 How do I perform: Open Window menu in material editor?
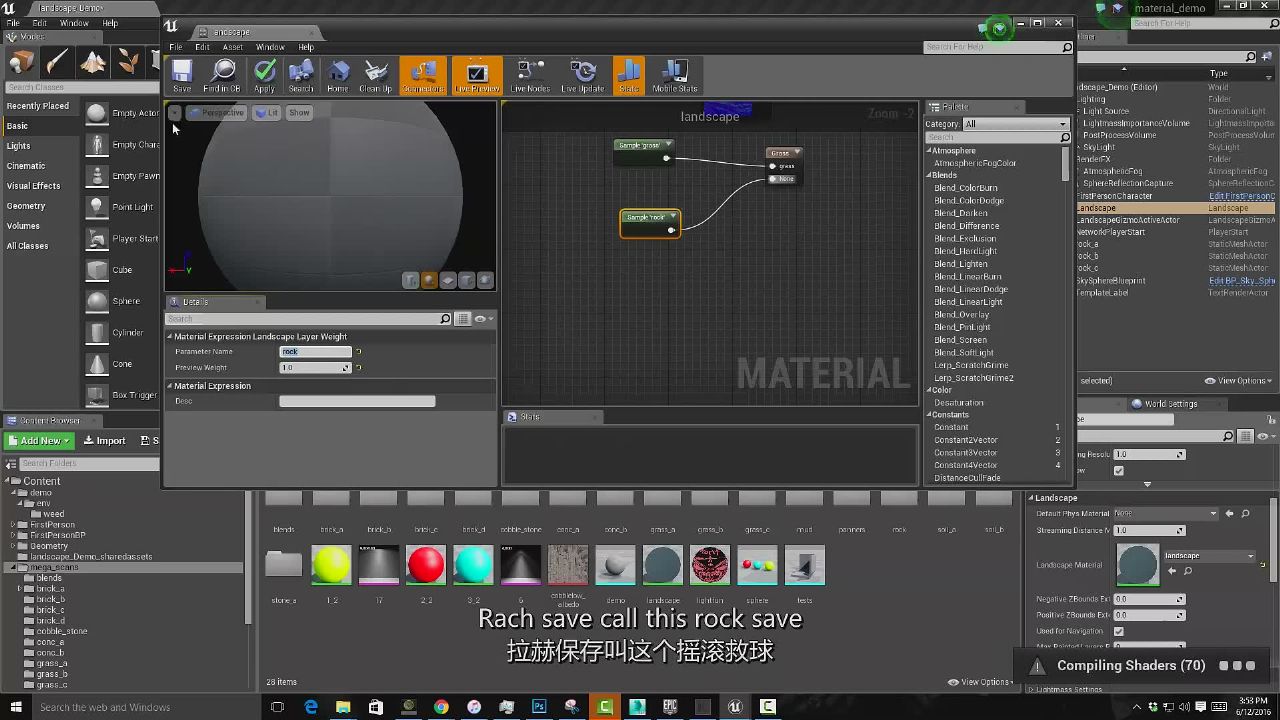tap(270, 47)
